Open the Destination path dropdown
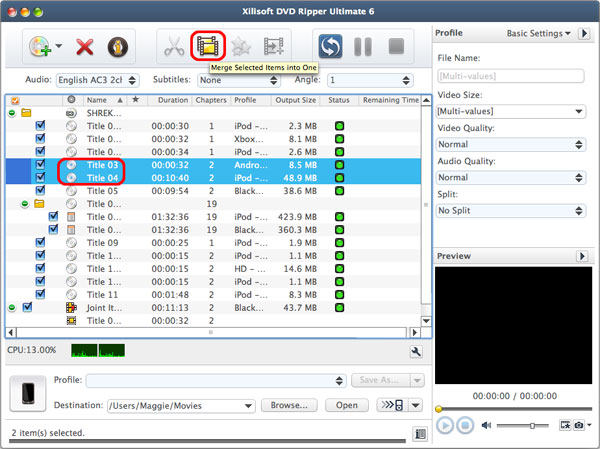The height and width of the screenshot is (449, 600). (181, 405)
